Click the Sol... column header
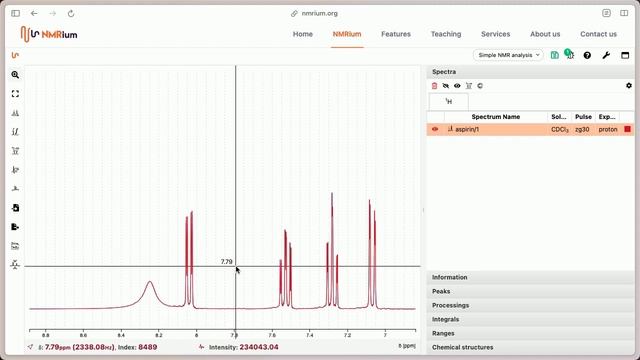 pos(559,117)
